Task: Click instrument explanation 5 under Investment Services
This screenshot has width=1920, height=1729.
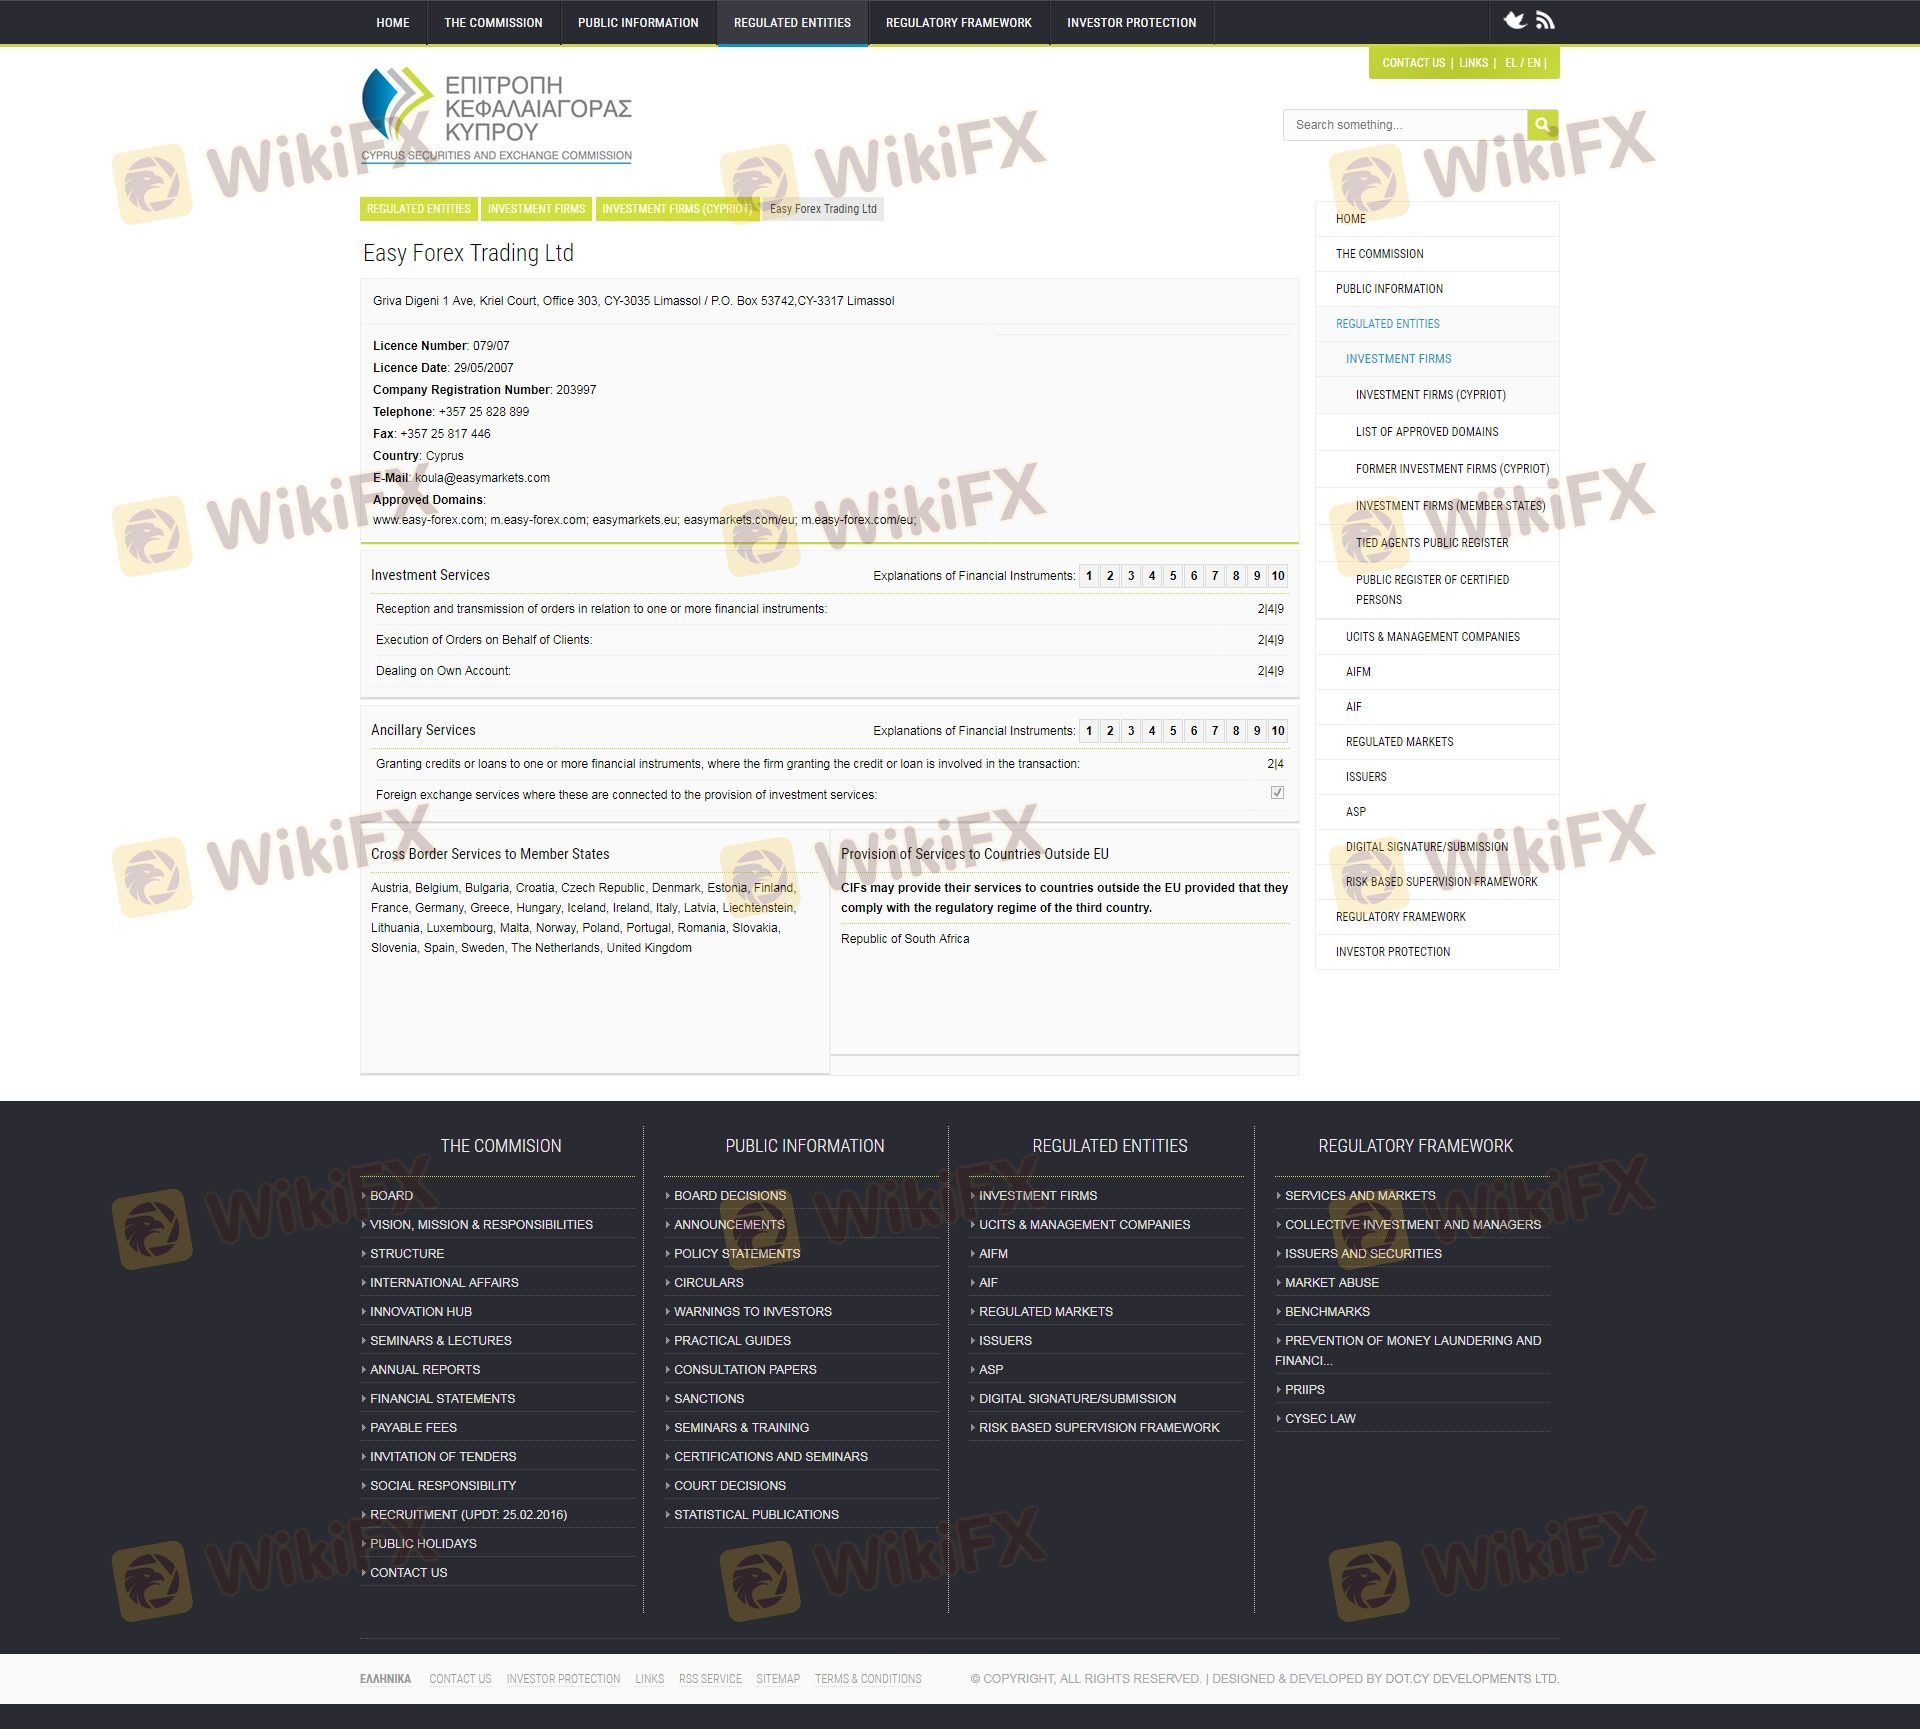Action: 1173,576
